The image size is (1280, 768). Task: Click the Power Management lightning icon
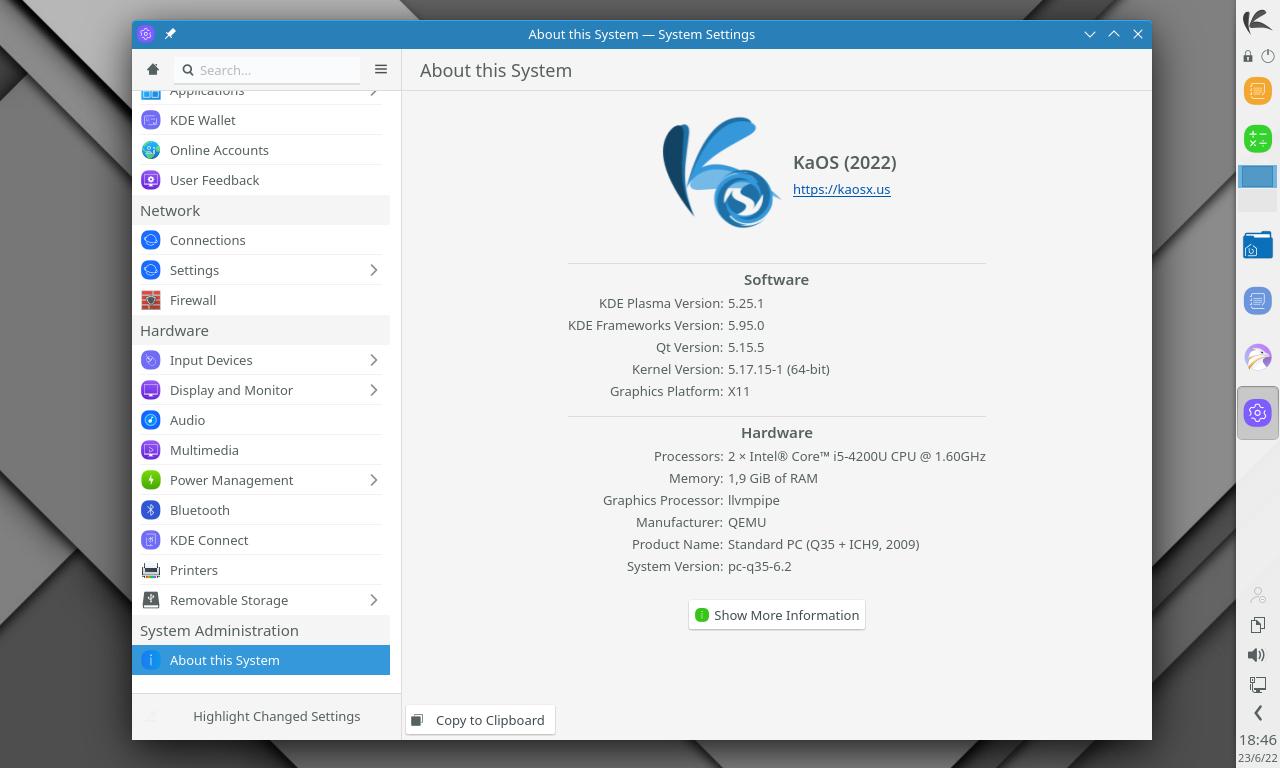click(151, 480)
